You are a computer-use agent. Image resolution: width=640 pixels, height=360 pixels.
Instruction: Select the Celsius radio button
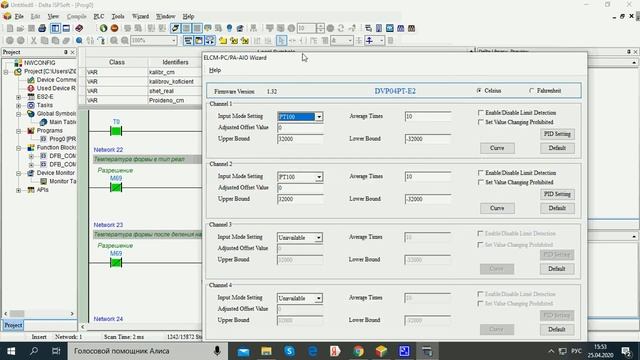click(479, 91)
